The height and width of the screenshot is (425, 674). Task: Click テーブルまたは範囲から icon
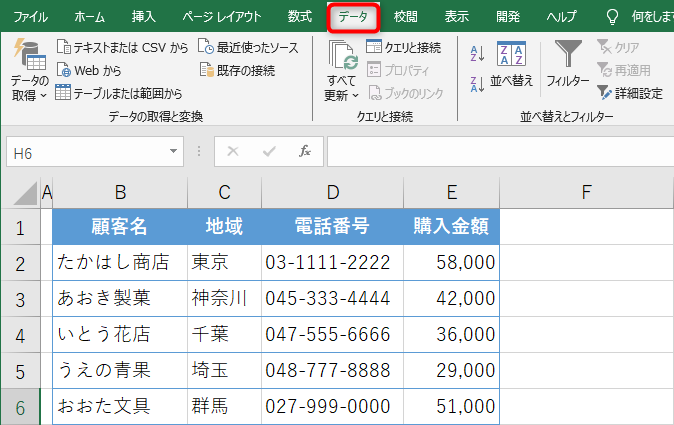[64, 93]
